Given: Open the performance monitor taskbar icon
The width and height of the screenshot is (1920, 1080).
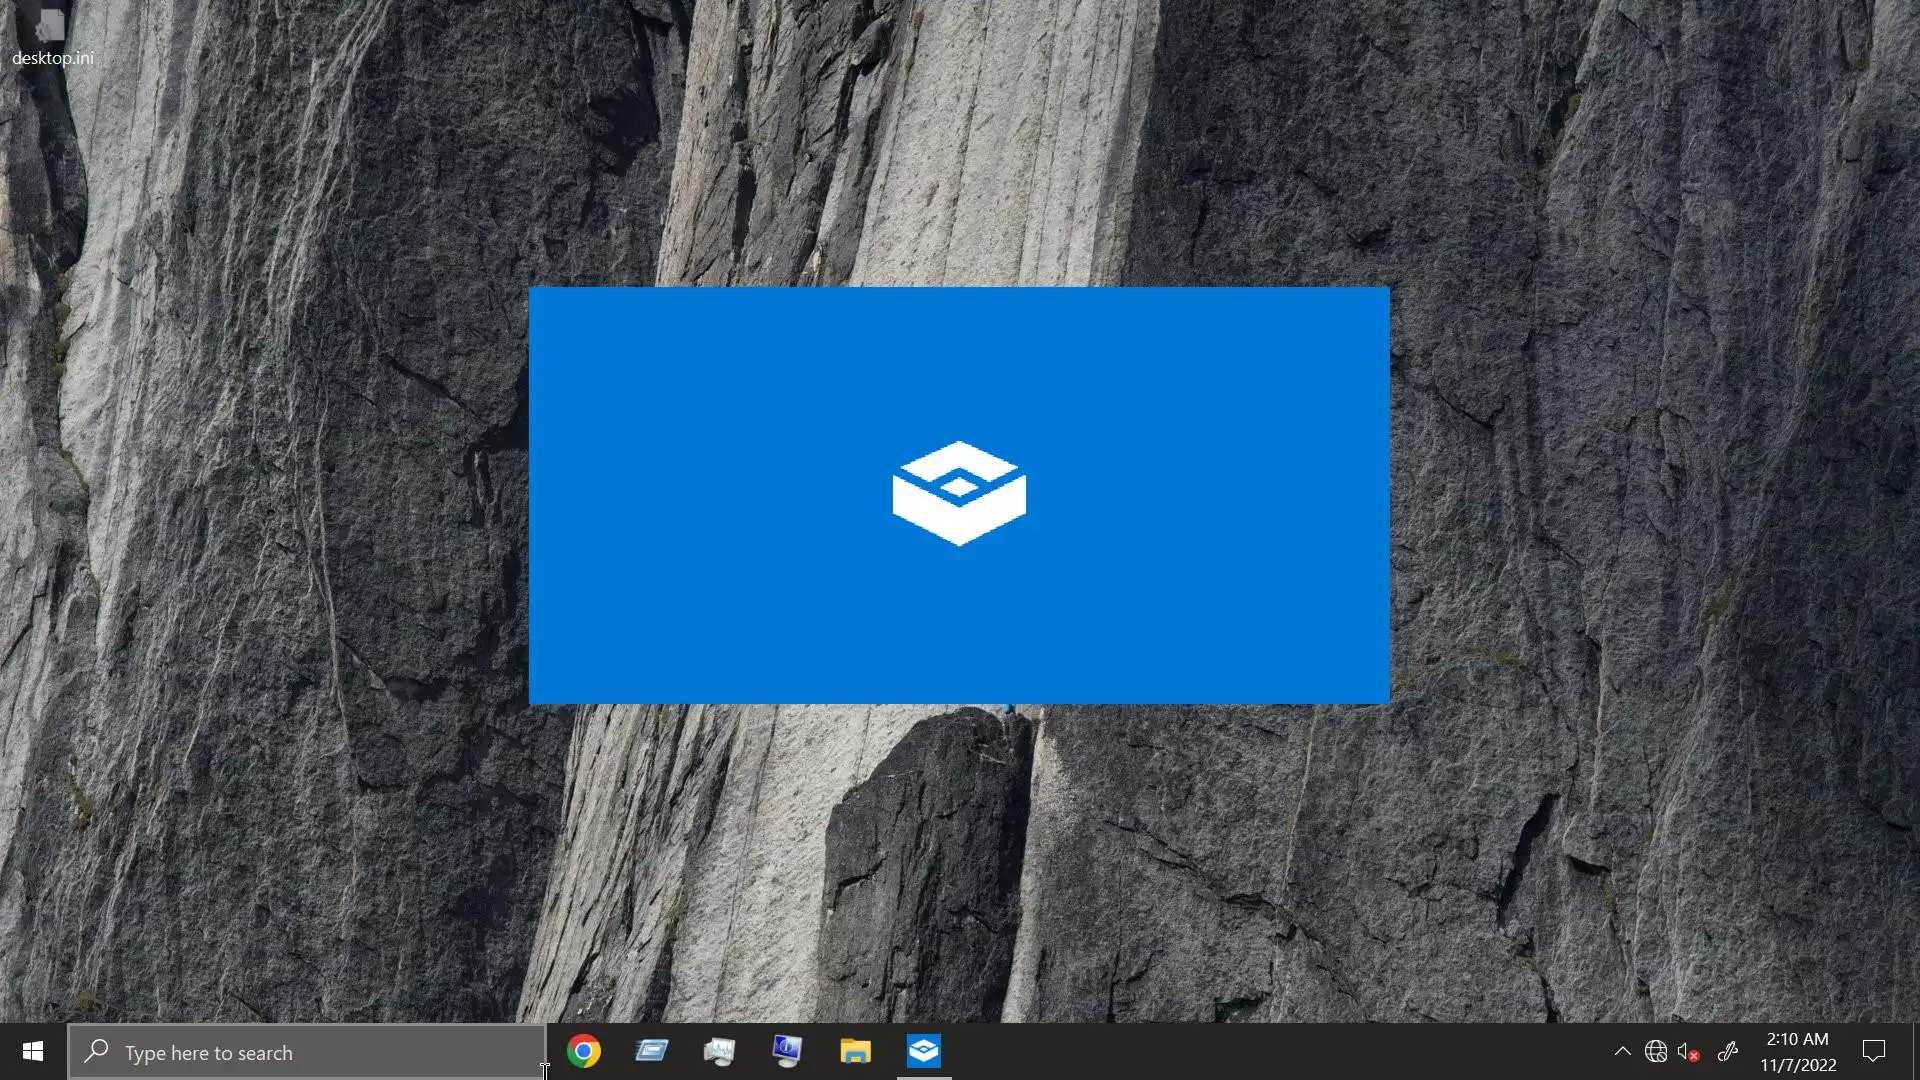Looking at the screenshot, I should [x=719, y=1051].
